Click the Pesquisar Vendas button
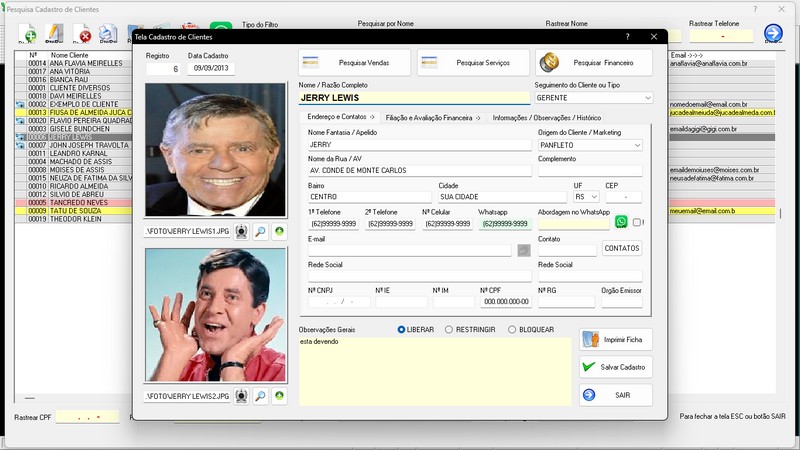The height and width of the screenshot is (450, 800). pyautogui.click(x=354, y=63)
